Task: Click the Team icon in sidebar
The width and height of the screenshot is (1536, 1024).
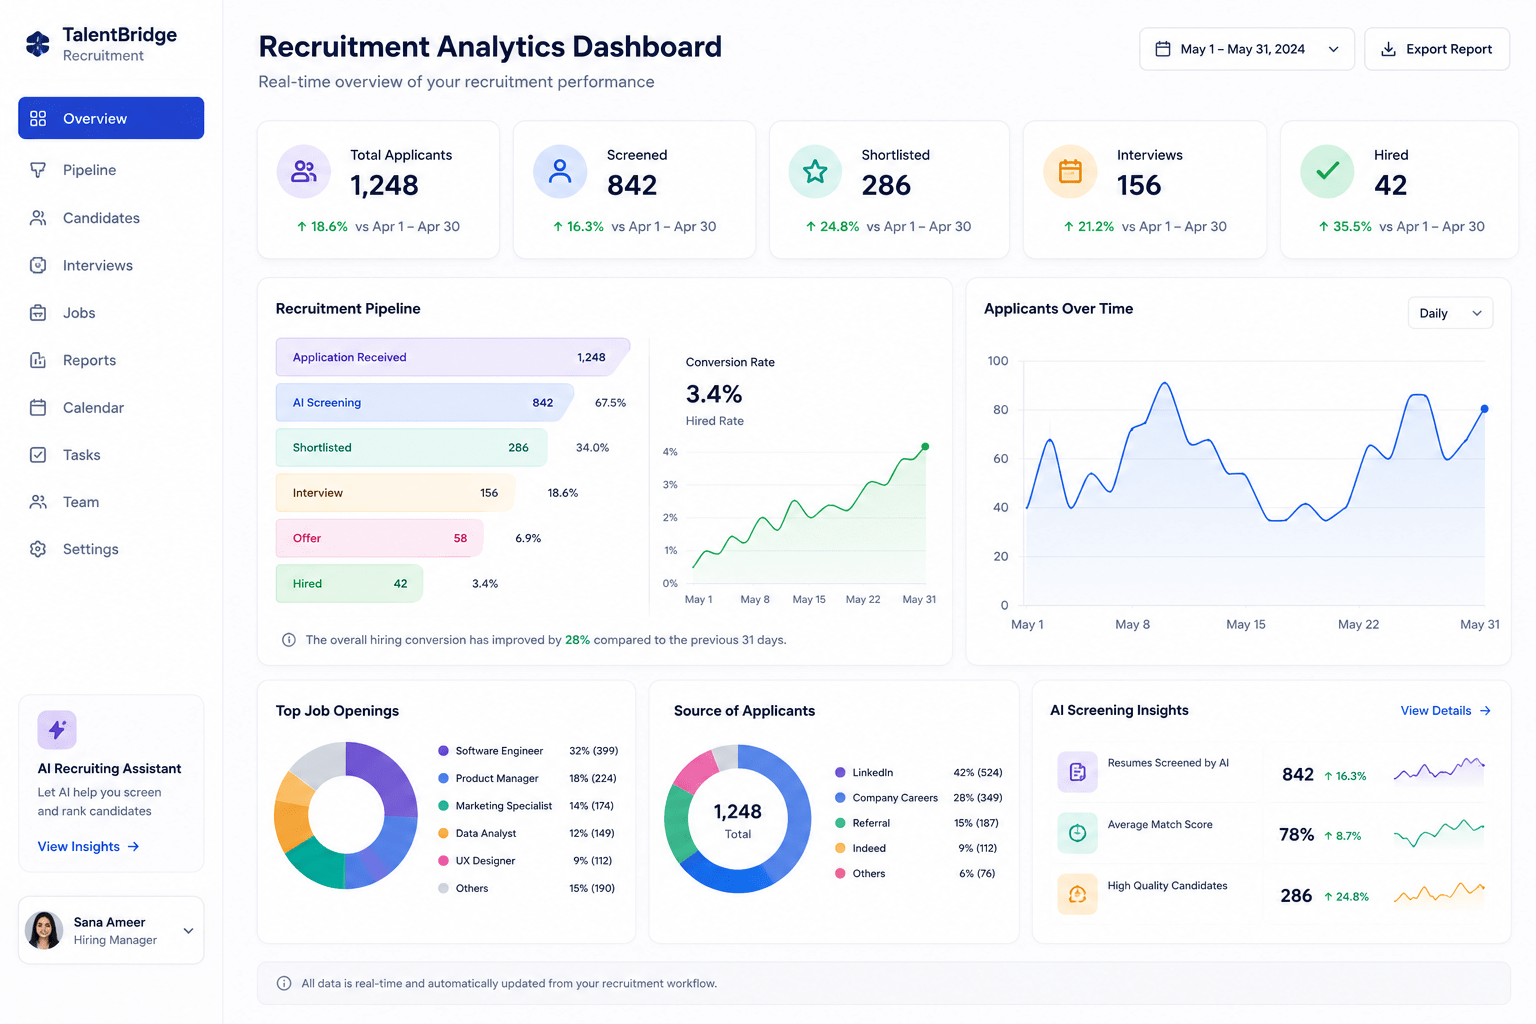Action: pyautogui.click(x=38, y=502)
